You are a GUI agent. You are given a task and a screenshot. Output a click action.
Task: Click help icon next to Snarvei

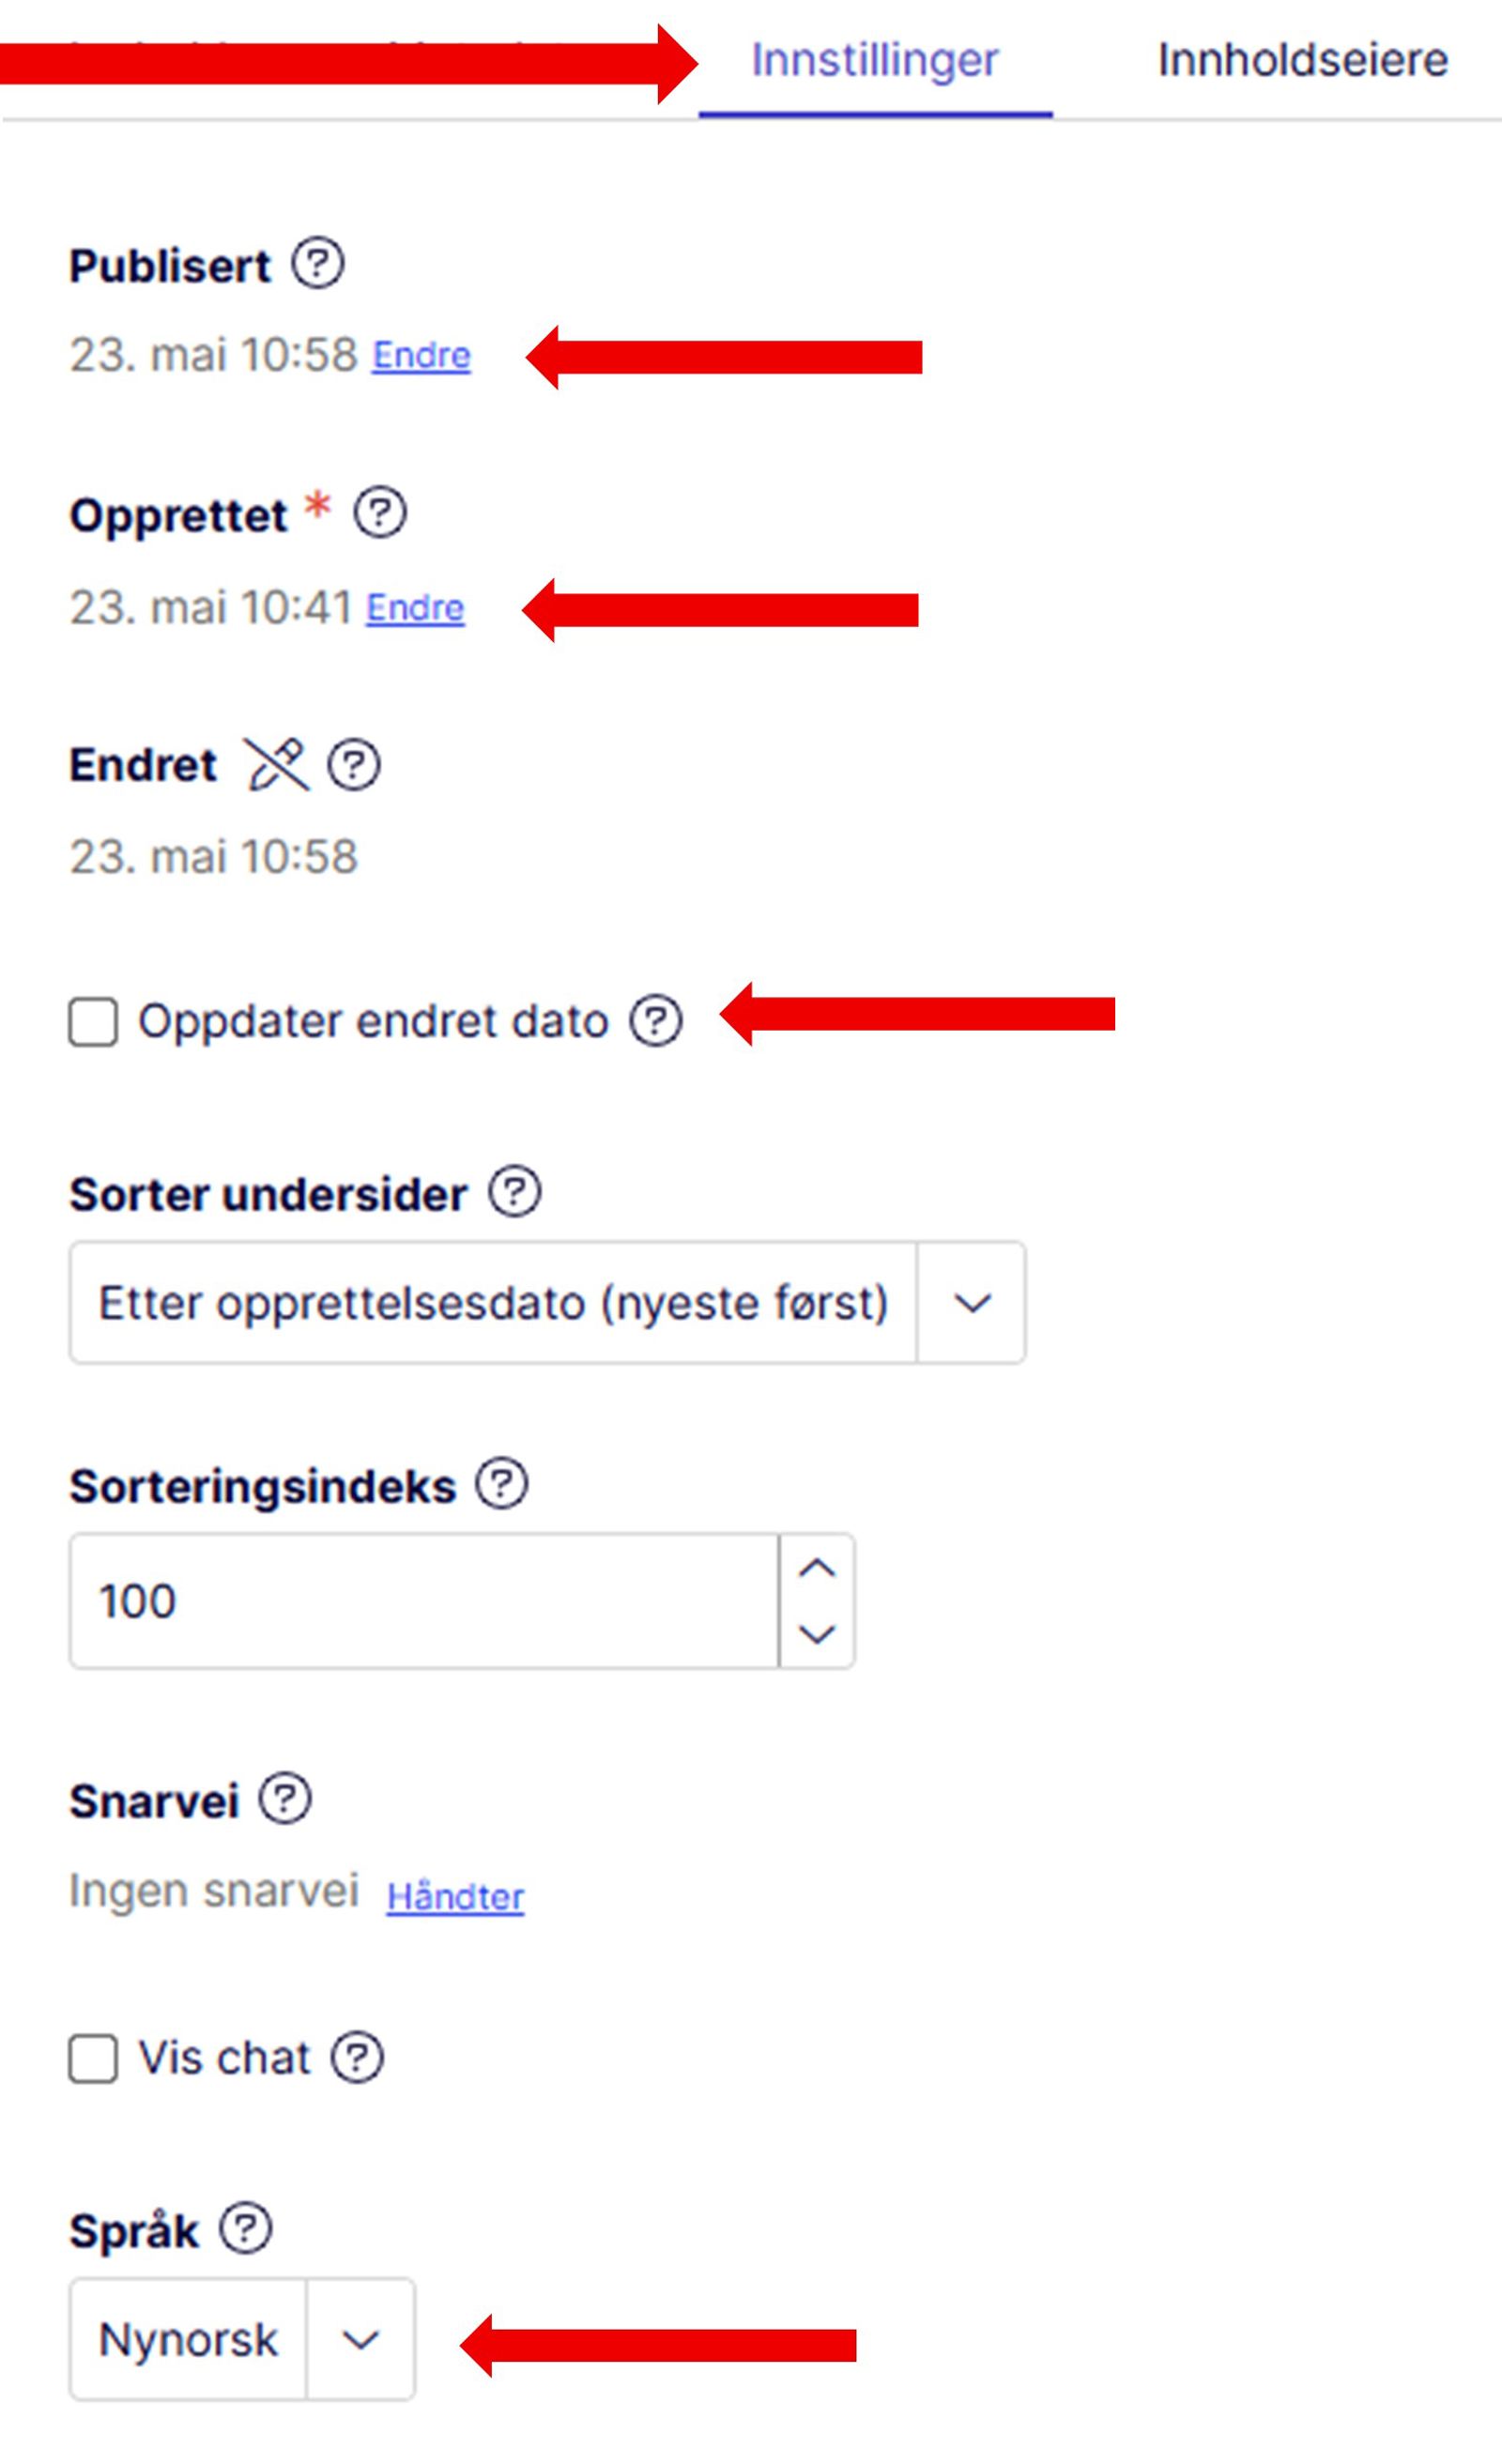[285, 1800]
